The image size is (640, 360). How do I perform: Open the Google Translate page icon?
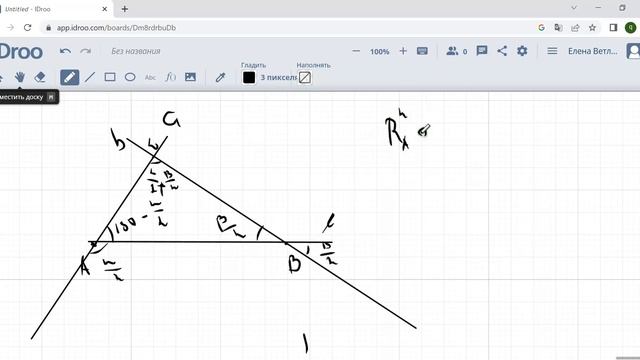(558, 28)
